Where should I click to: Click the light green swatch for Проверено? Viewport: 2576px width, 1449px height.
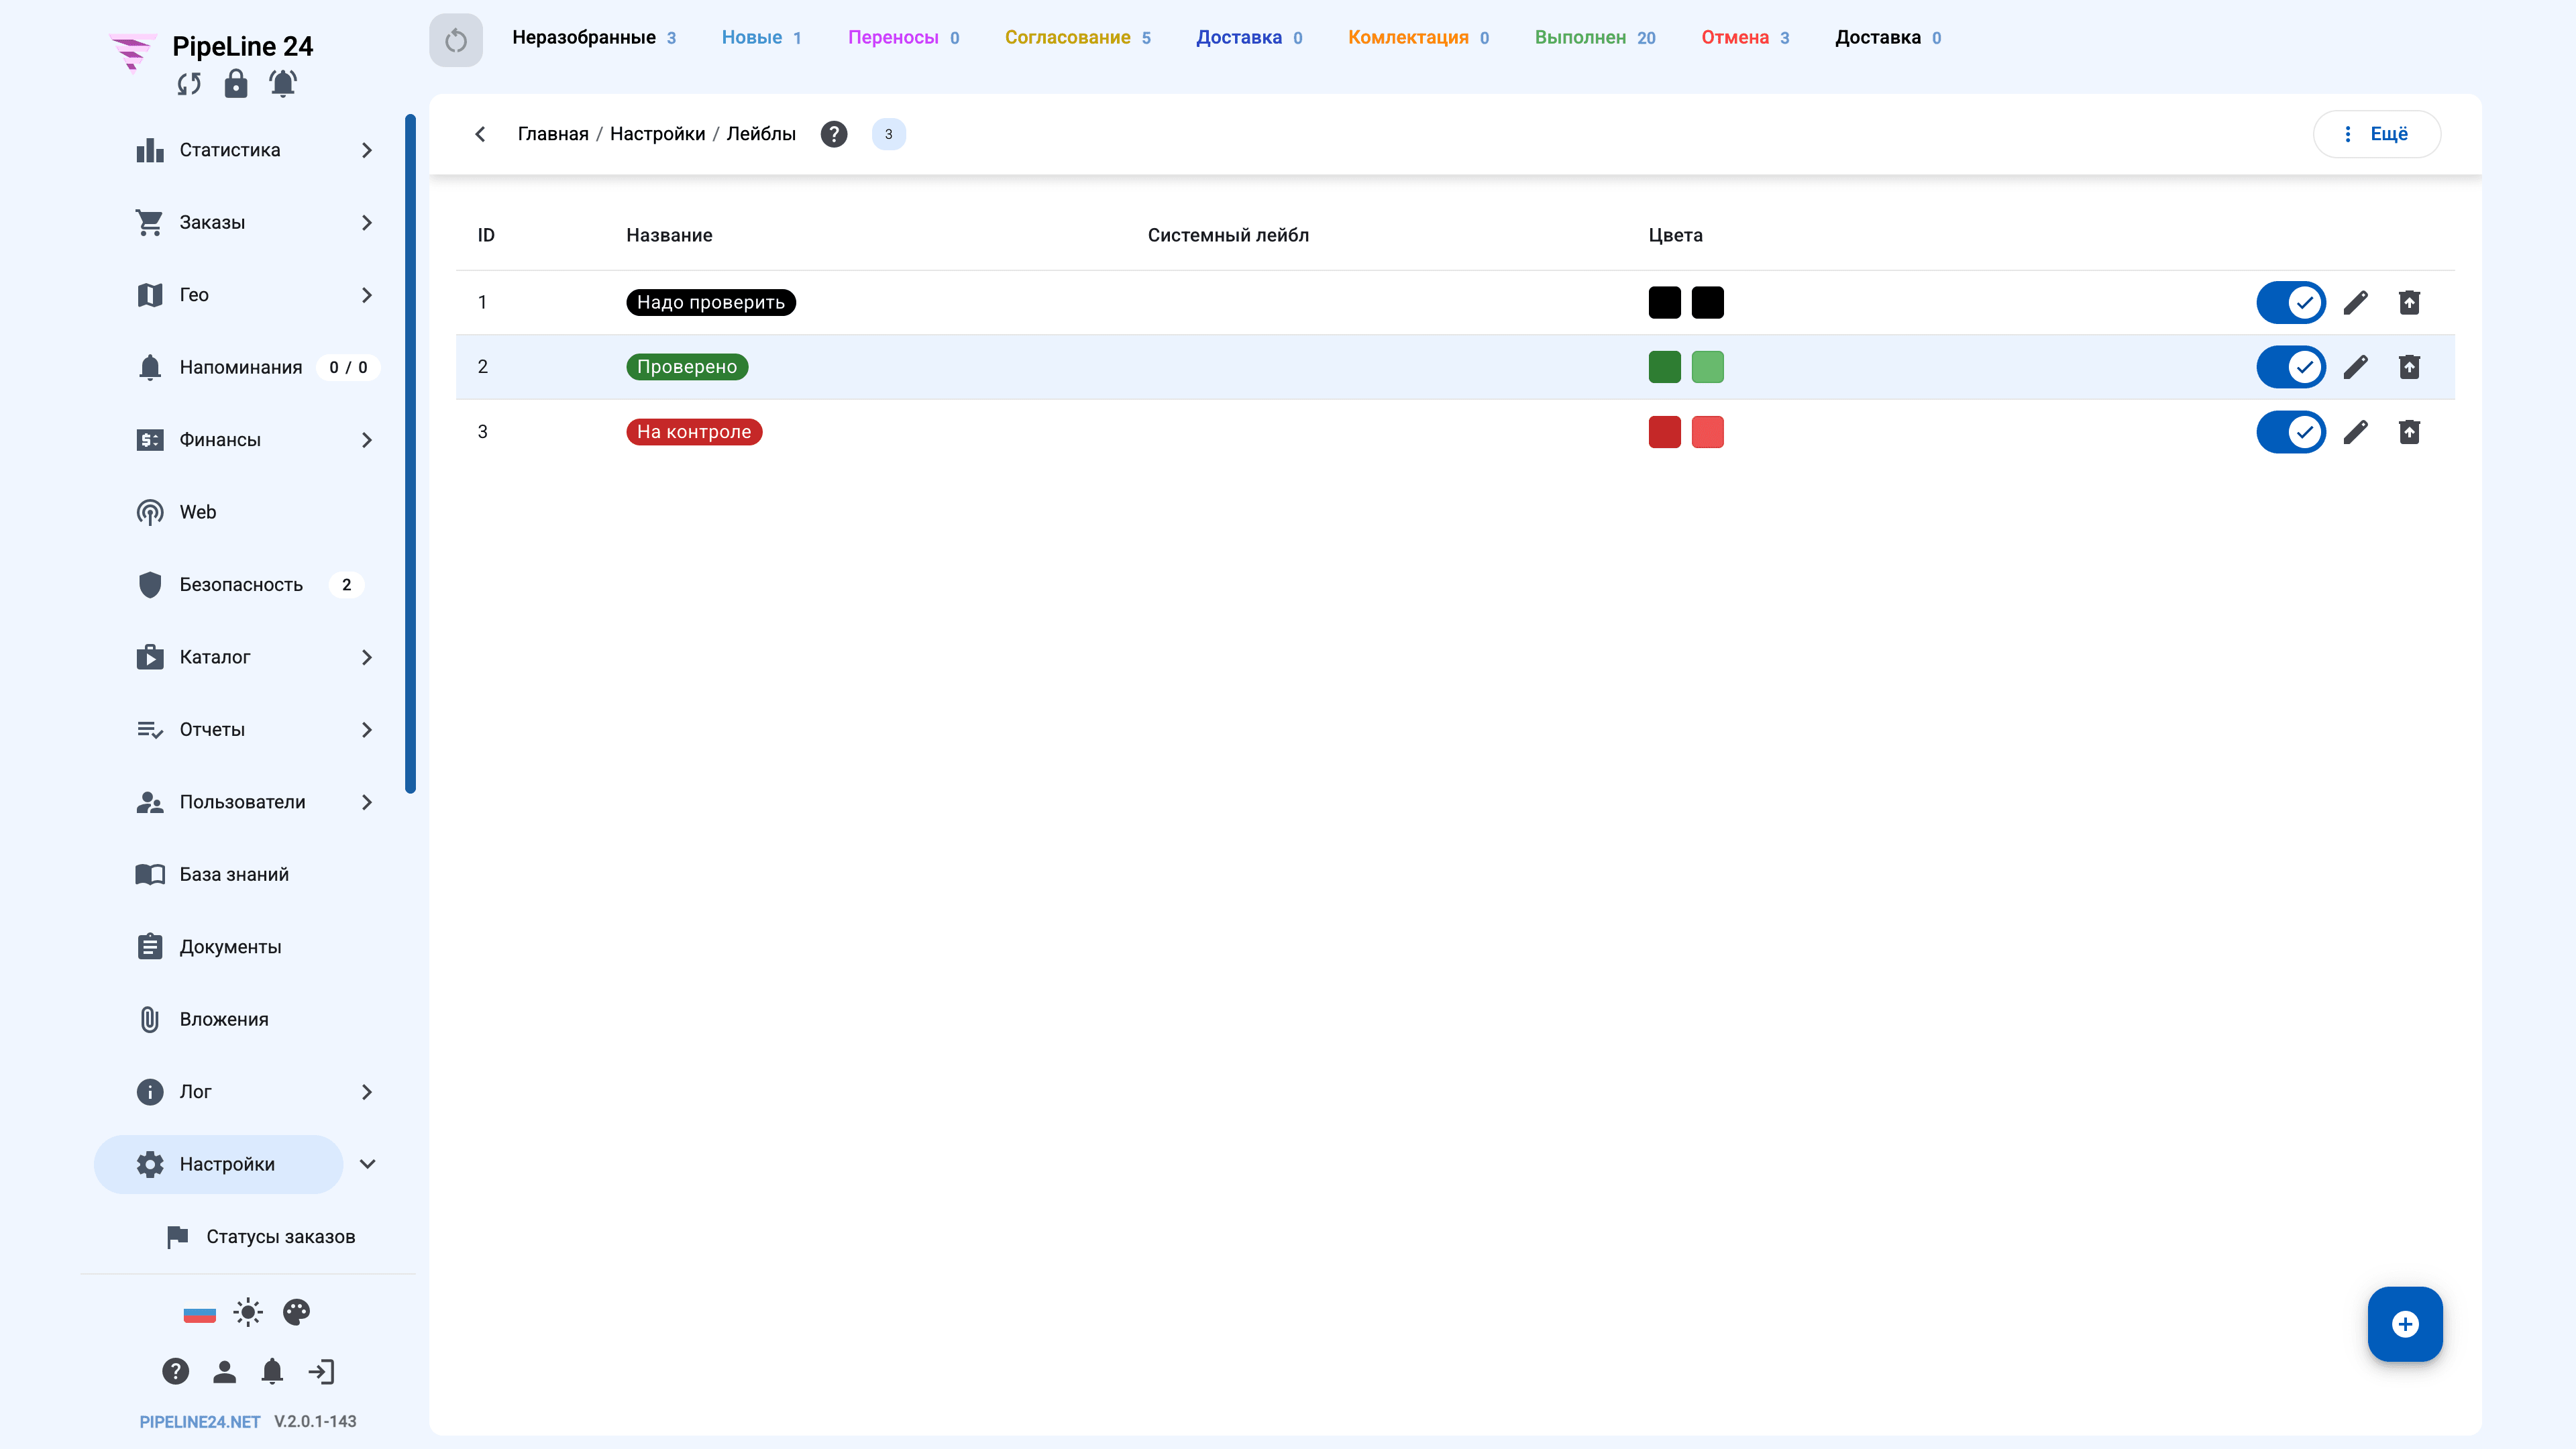(1708, 367)
